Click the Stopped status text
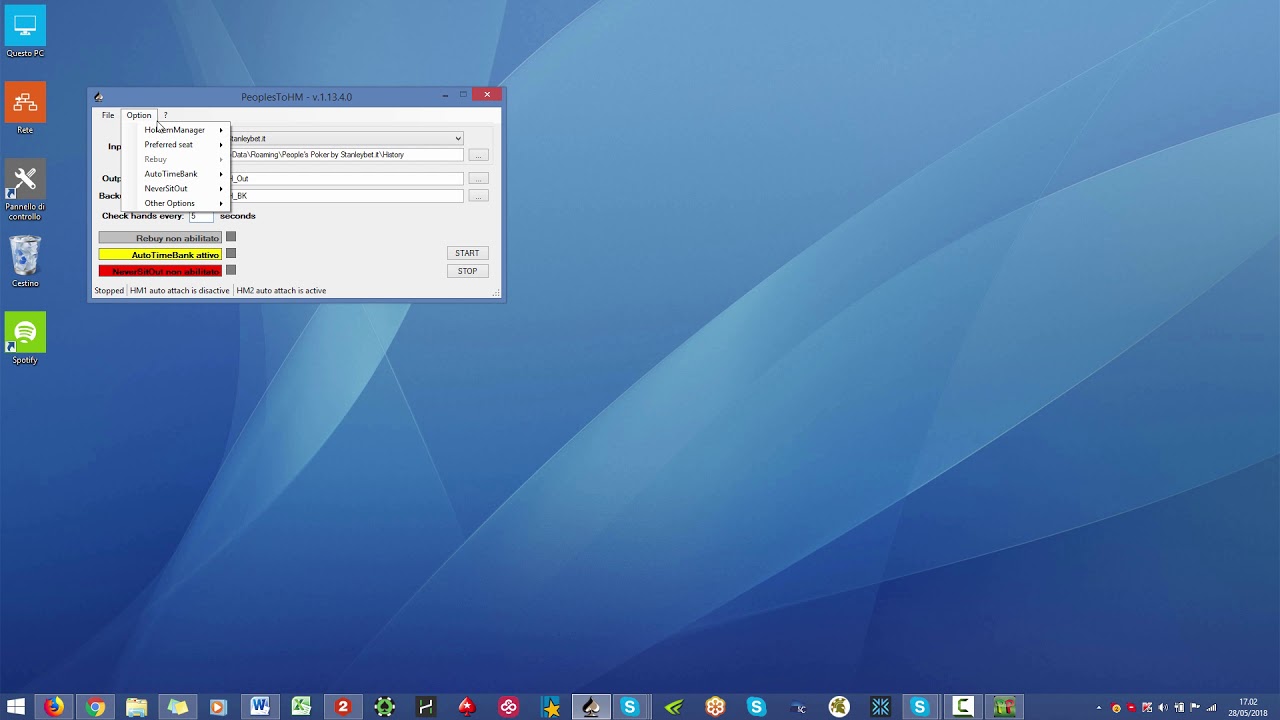The image size is (1280, 720). 109,291
